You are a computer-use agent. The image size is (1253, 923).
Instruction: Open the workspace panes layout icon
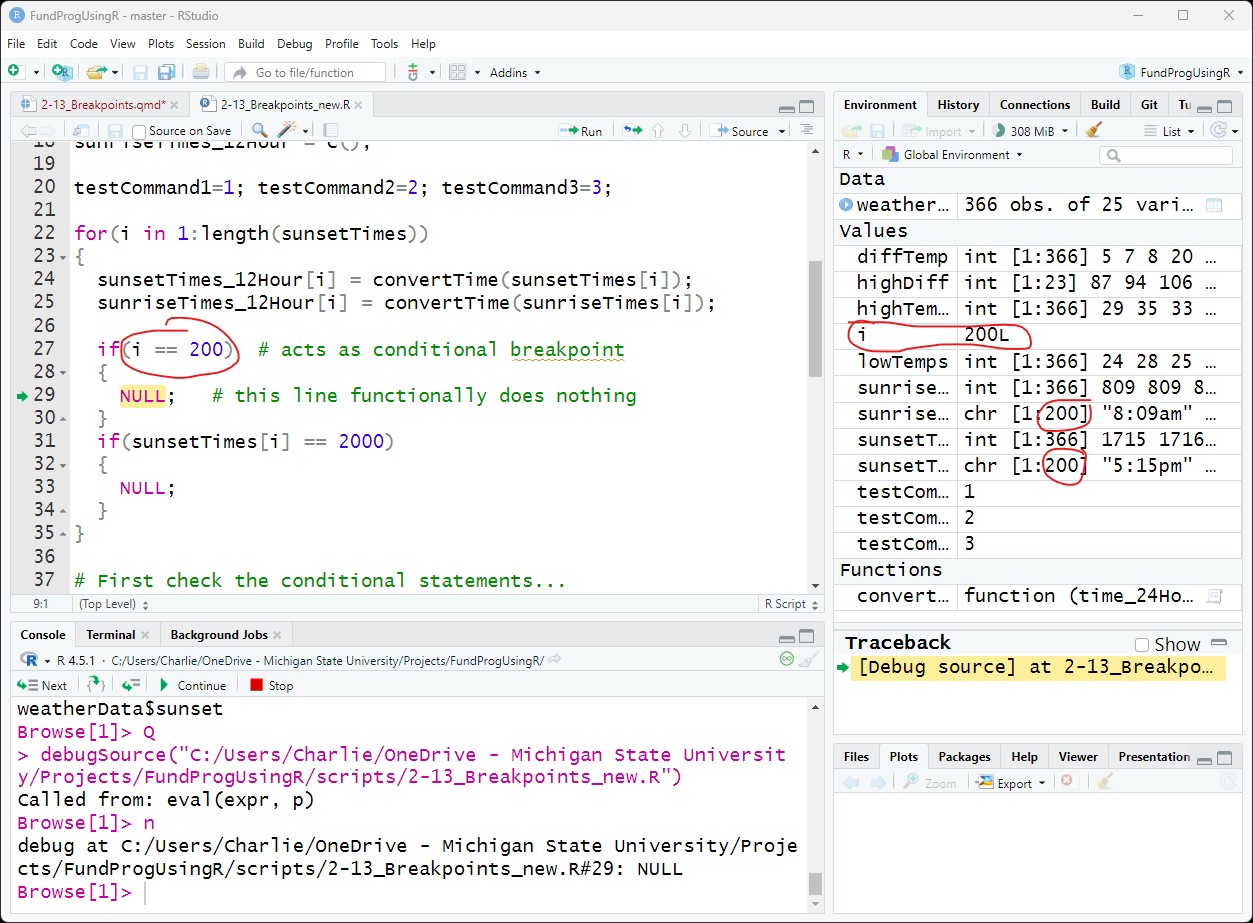tap(457, 72)
